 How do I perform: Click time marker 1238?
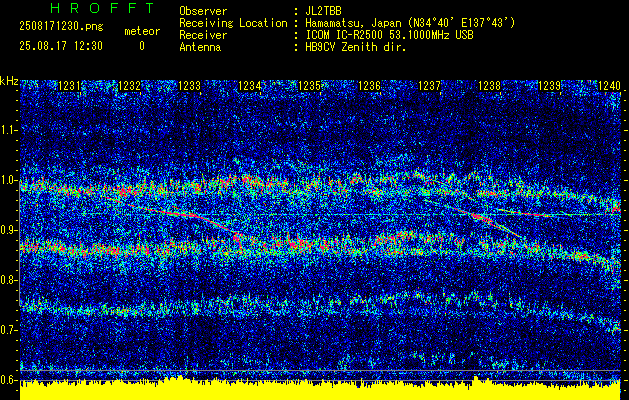coord(489,85)
